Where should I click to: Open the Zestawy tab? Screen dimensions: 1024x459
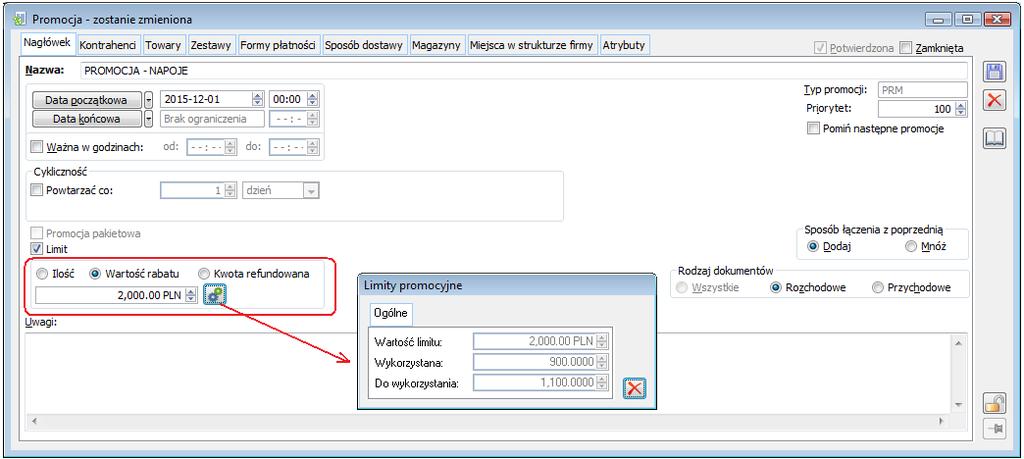point(211,45)
